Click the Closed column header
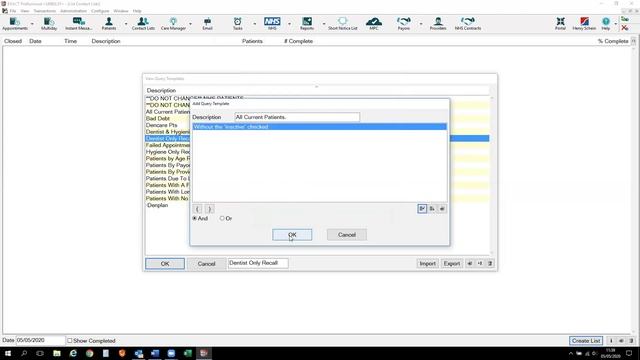640x360 pixels. click(x=13, y=41)
